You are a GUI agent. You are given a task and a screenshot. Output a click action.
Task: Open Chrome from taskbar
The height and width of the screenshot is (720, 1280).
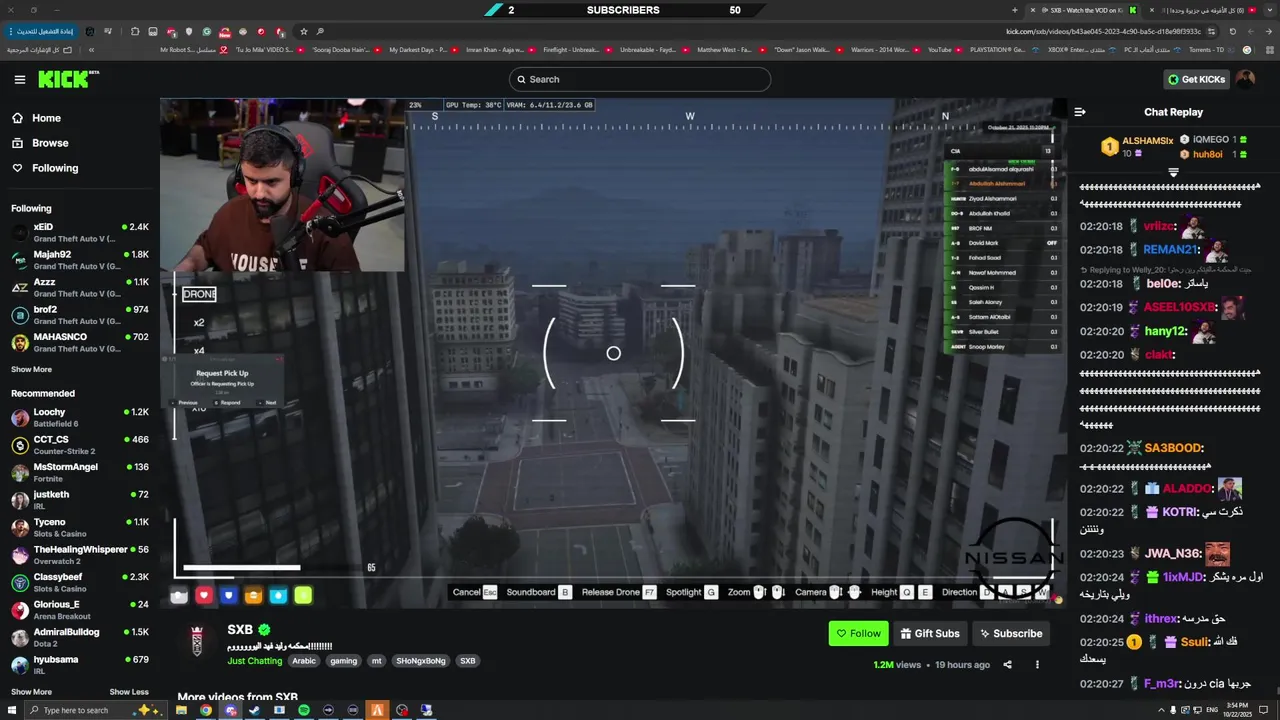[x=206, y=710]
